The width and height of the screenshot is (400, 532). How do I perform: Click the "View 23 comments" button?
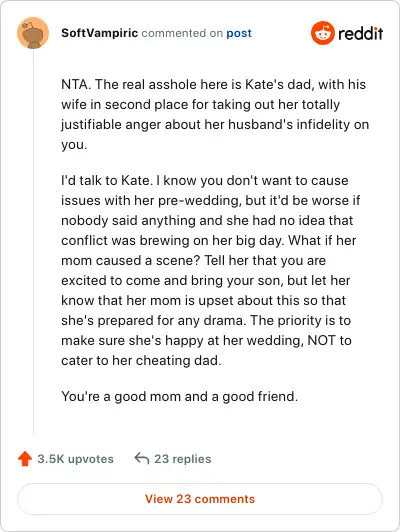pyautogui.click(x=200, y=499)
